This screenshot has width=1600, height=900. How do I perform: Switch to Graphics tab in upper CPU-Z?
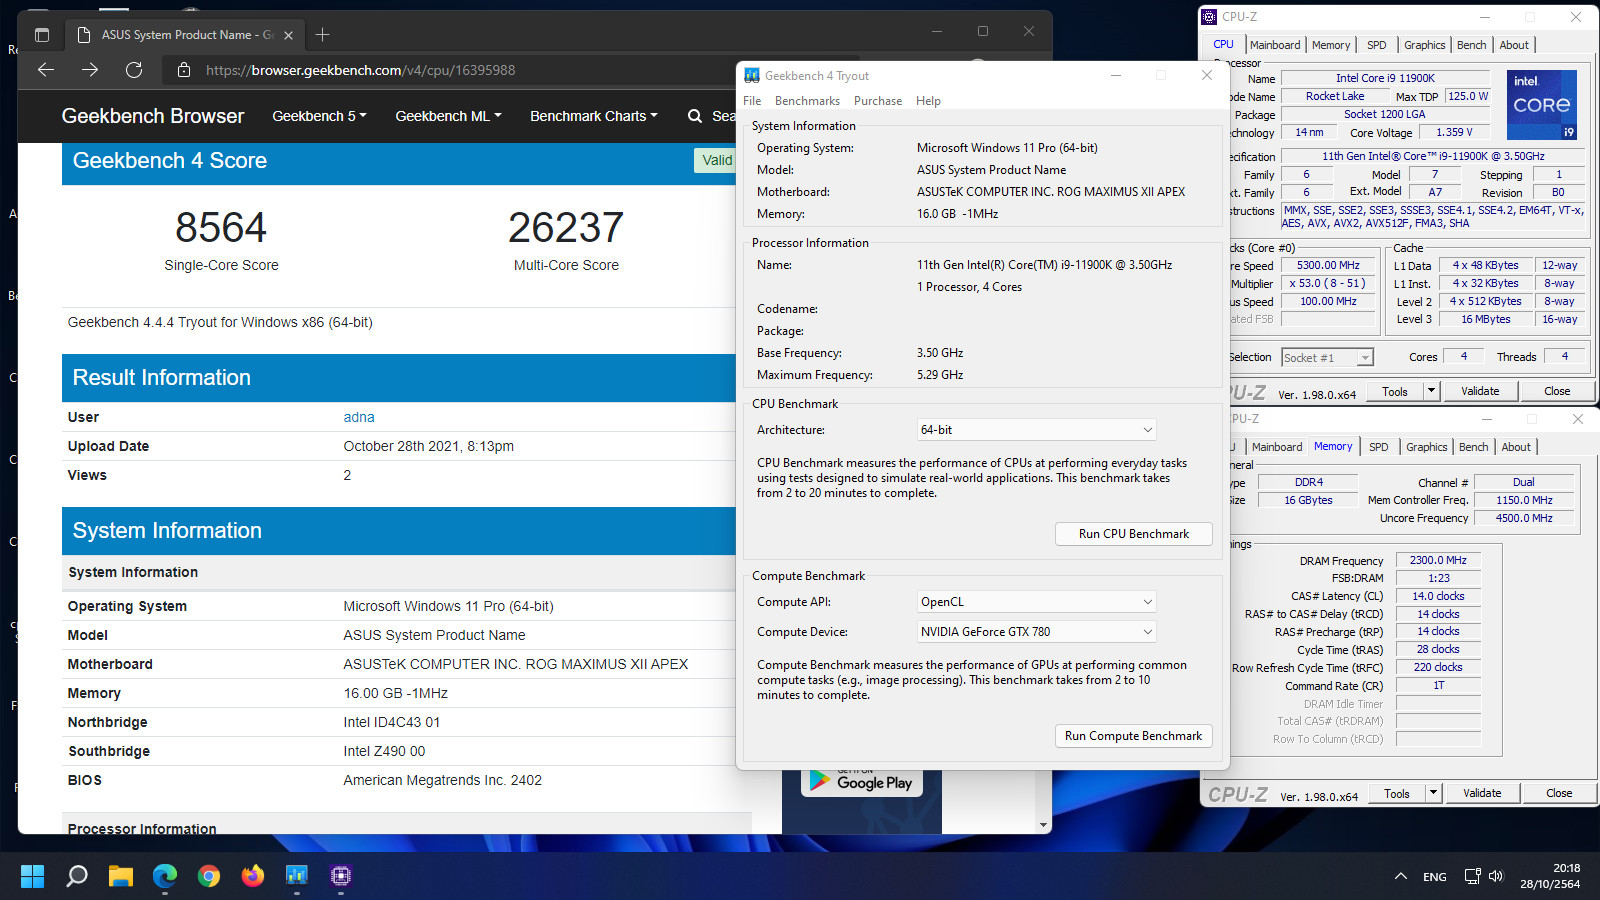tap(1425, 45)
